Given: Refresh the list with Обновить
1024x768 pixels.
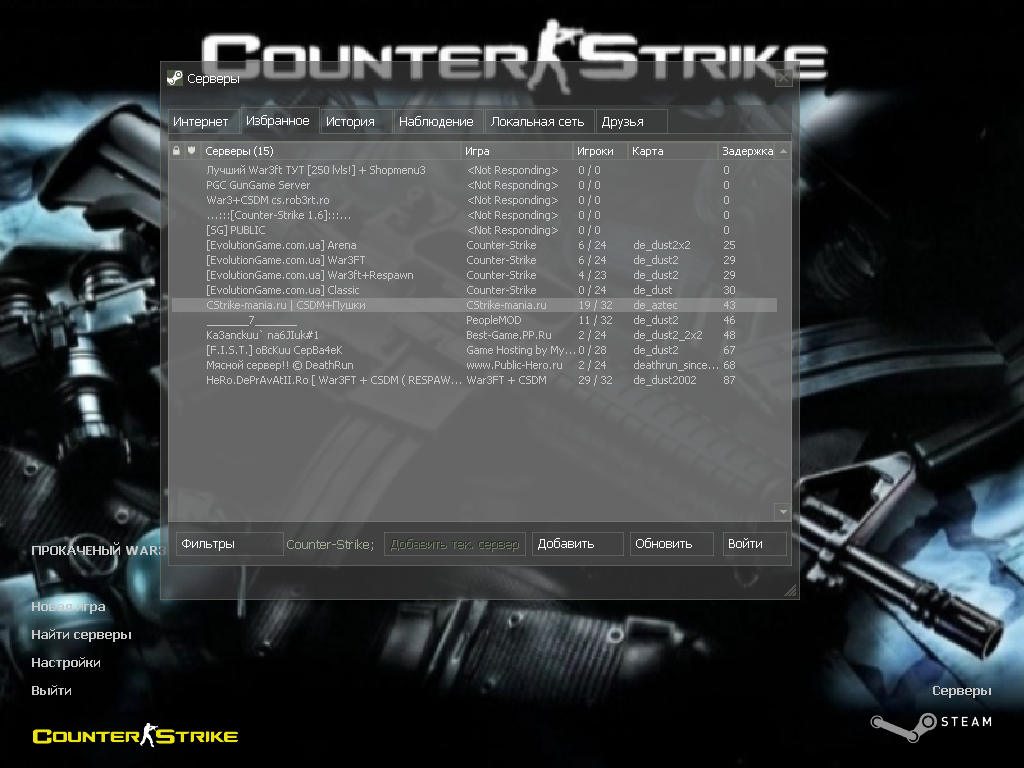Looking at the screenshot, I should pos(671,544).
